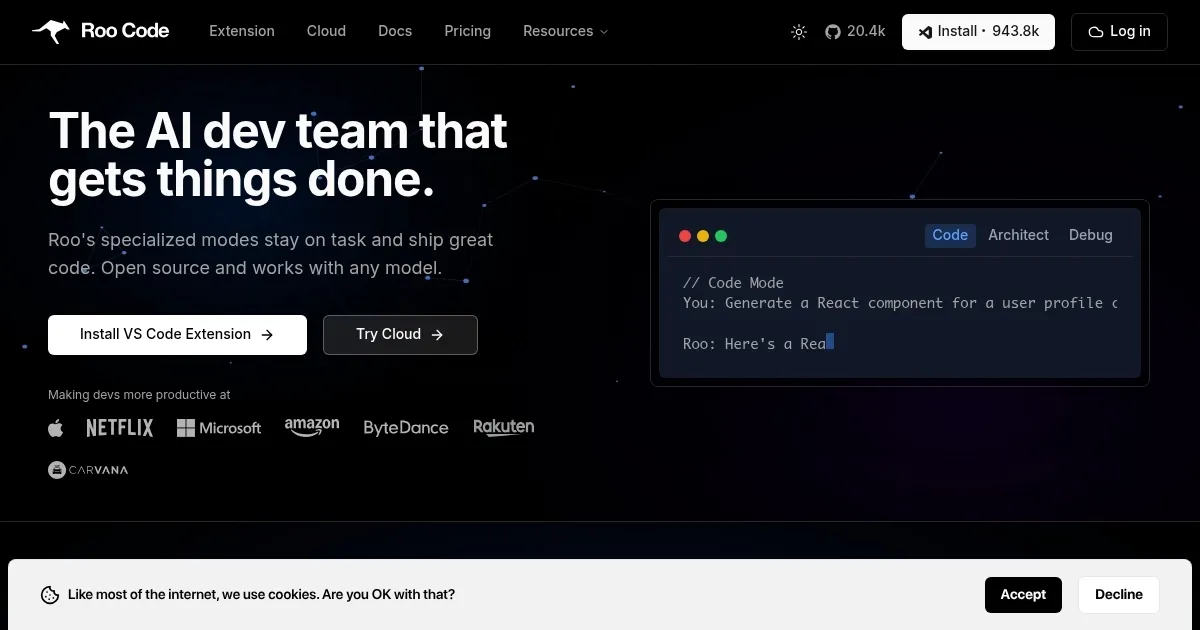Click the red traffic light dot
Screen dimensions: 1200x630
click(685, 235)
